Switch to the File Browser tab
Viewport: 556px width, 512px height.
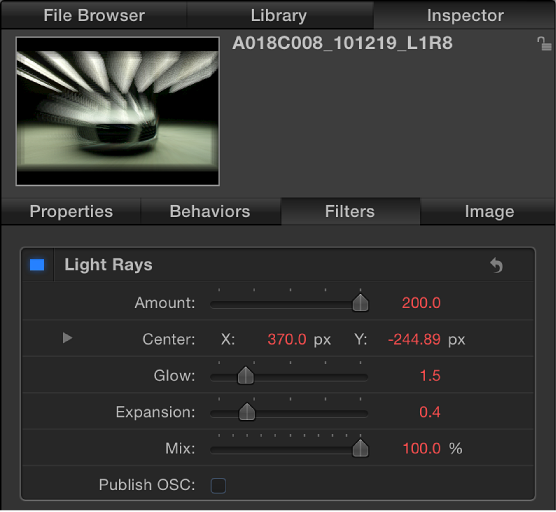click(94, 16)
